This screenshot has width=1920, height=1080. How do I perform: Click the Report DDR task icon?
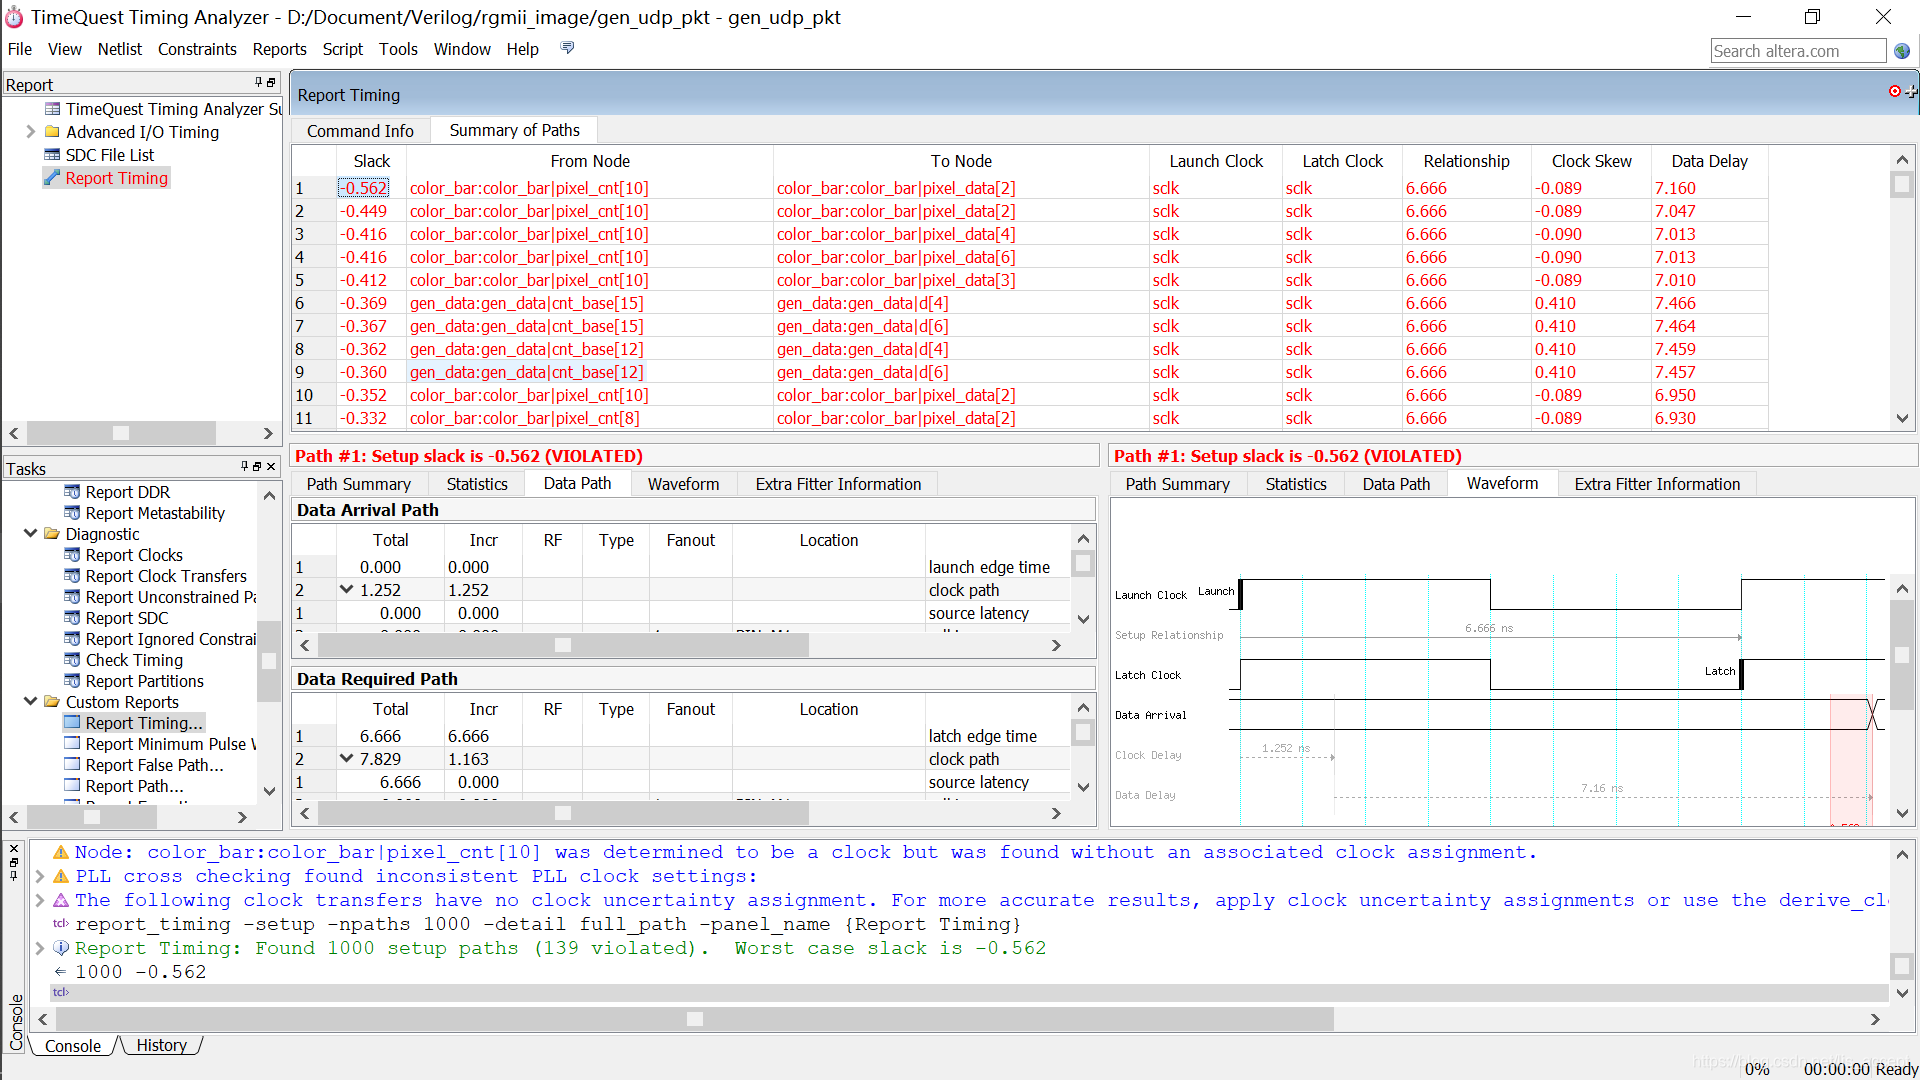point(72,492)
